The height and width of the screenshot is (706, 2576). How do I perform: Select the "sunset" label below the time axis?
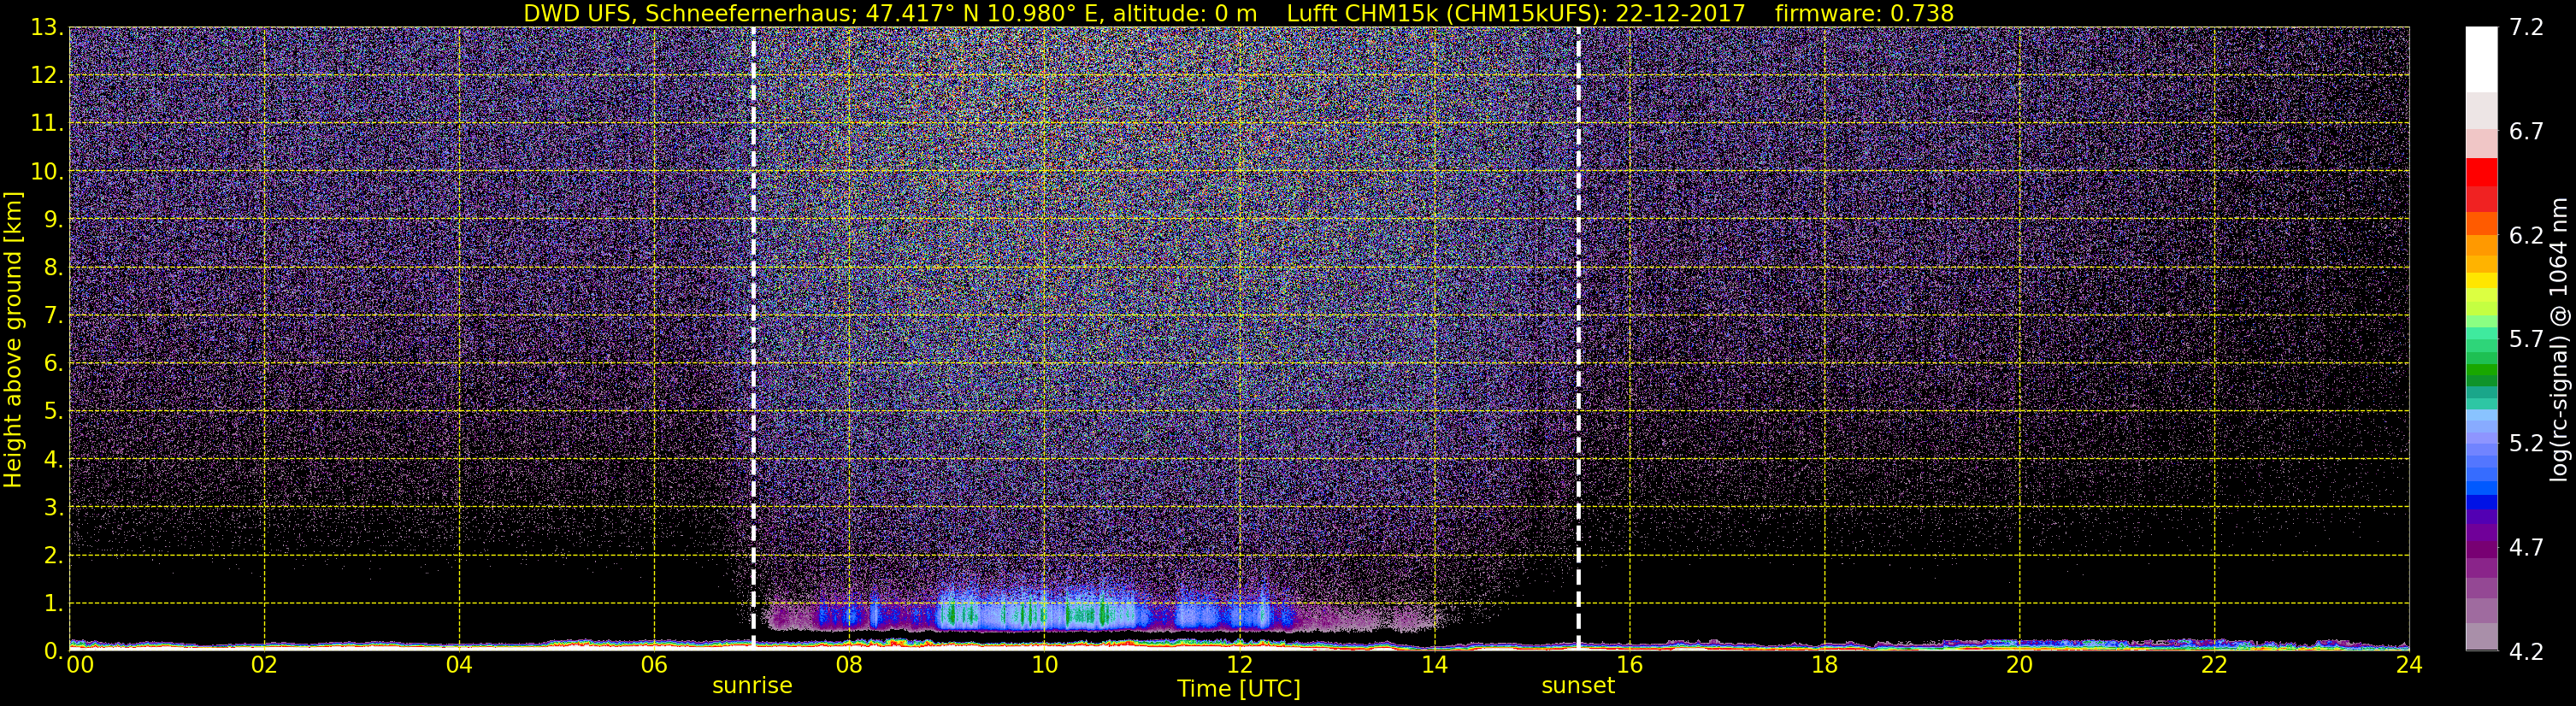(x=1578, y=686)
